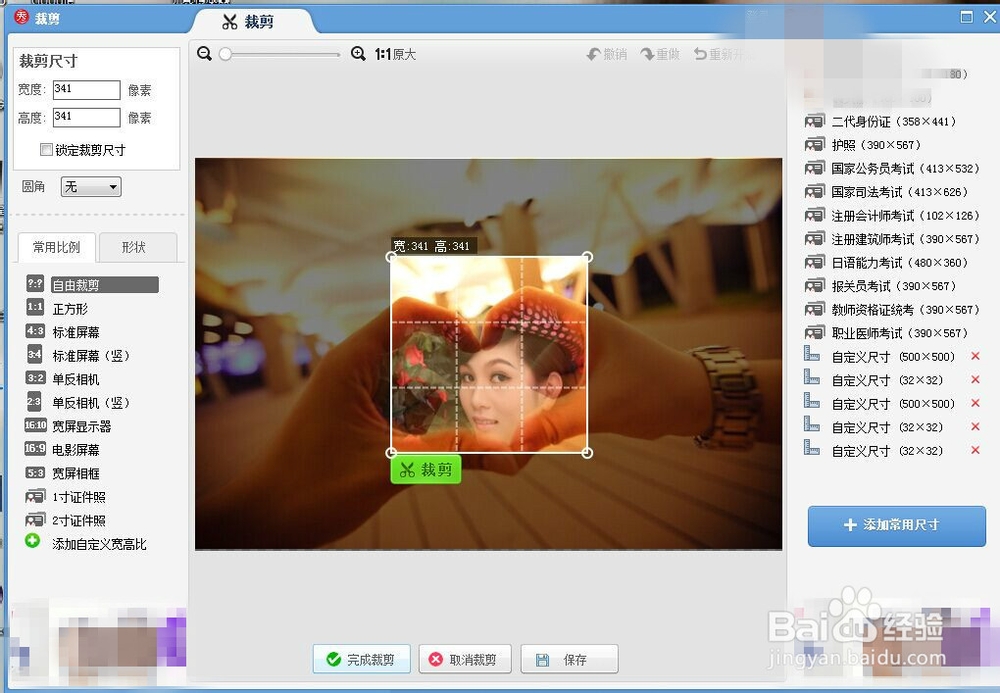The width and height of the screenshot is (1000, 693).
Task: Click the green plus 添加自定义宽高比 icon
Action: (x=33, y=541)
